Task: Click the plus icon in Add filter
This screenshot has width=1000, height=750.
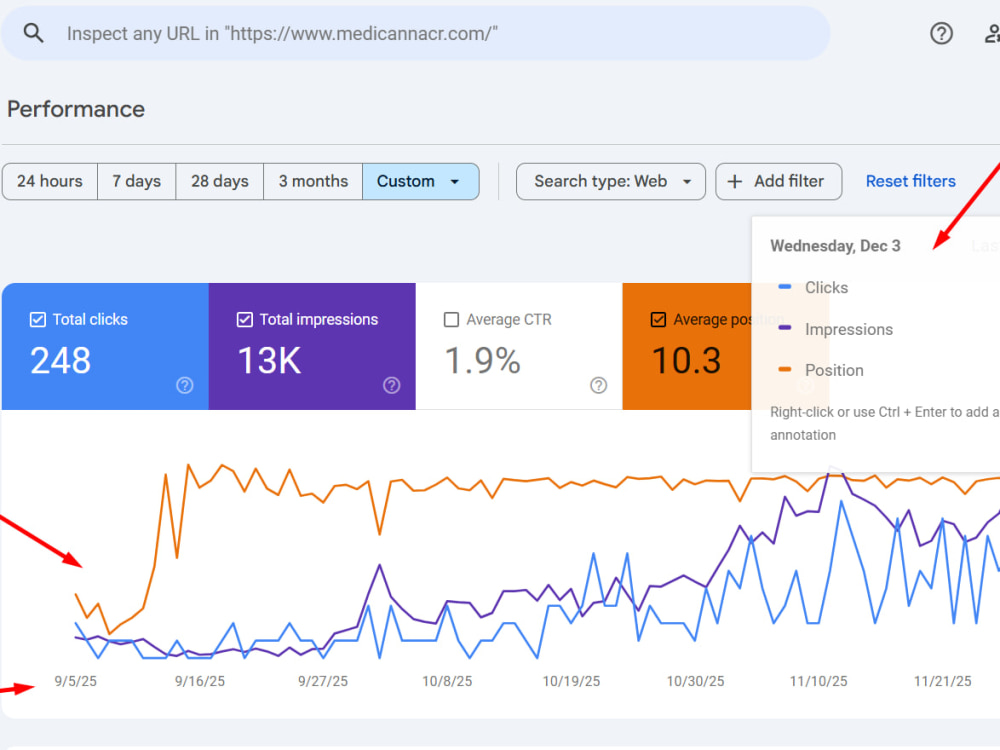Action: [735, 182]
